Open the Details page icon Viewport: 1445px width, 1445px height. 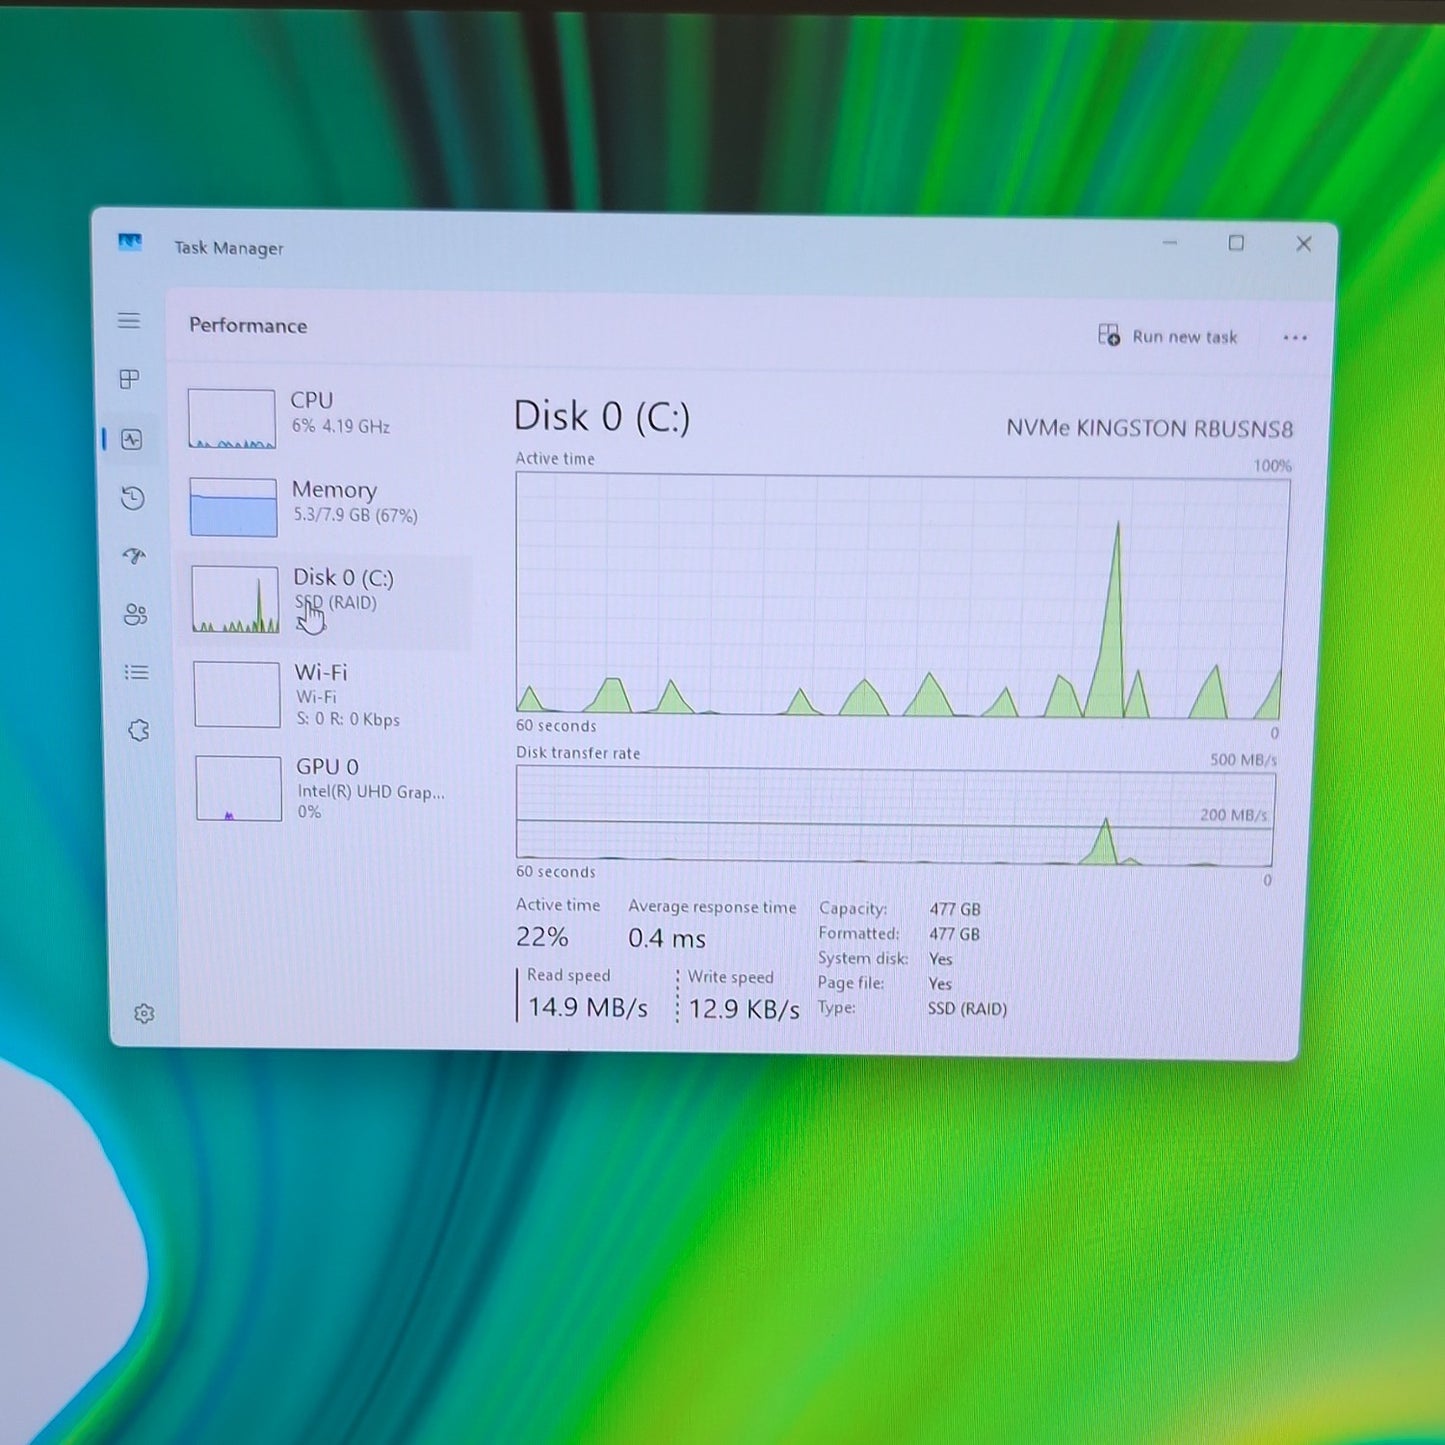(x=137, y=672)
